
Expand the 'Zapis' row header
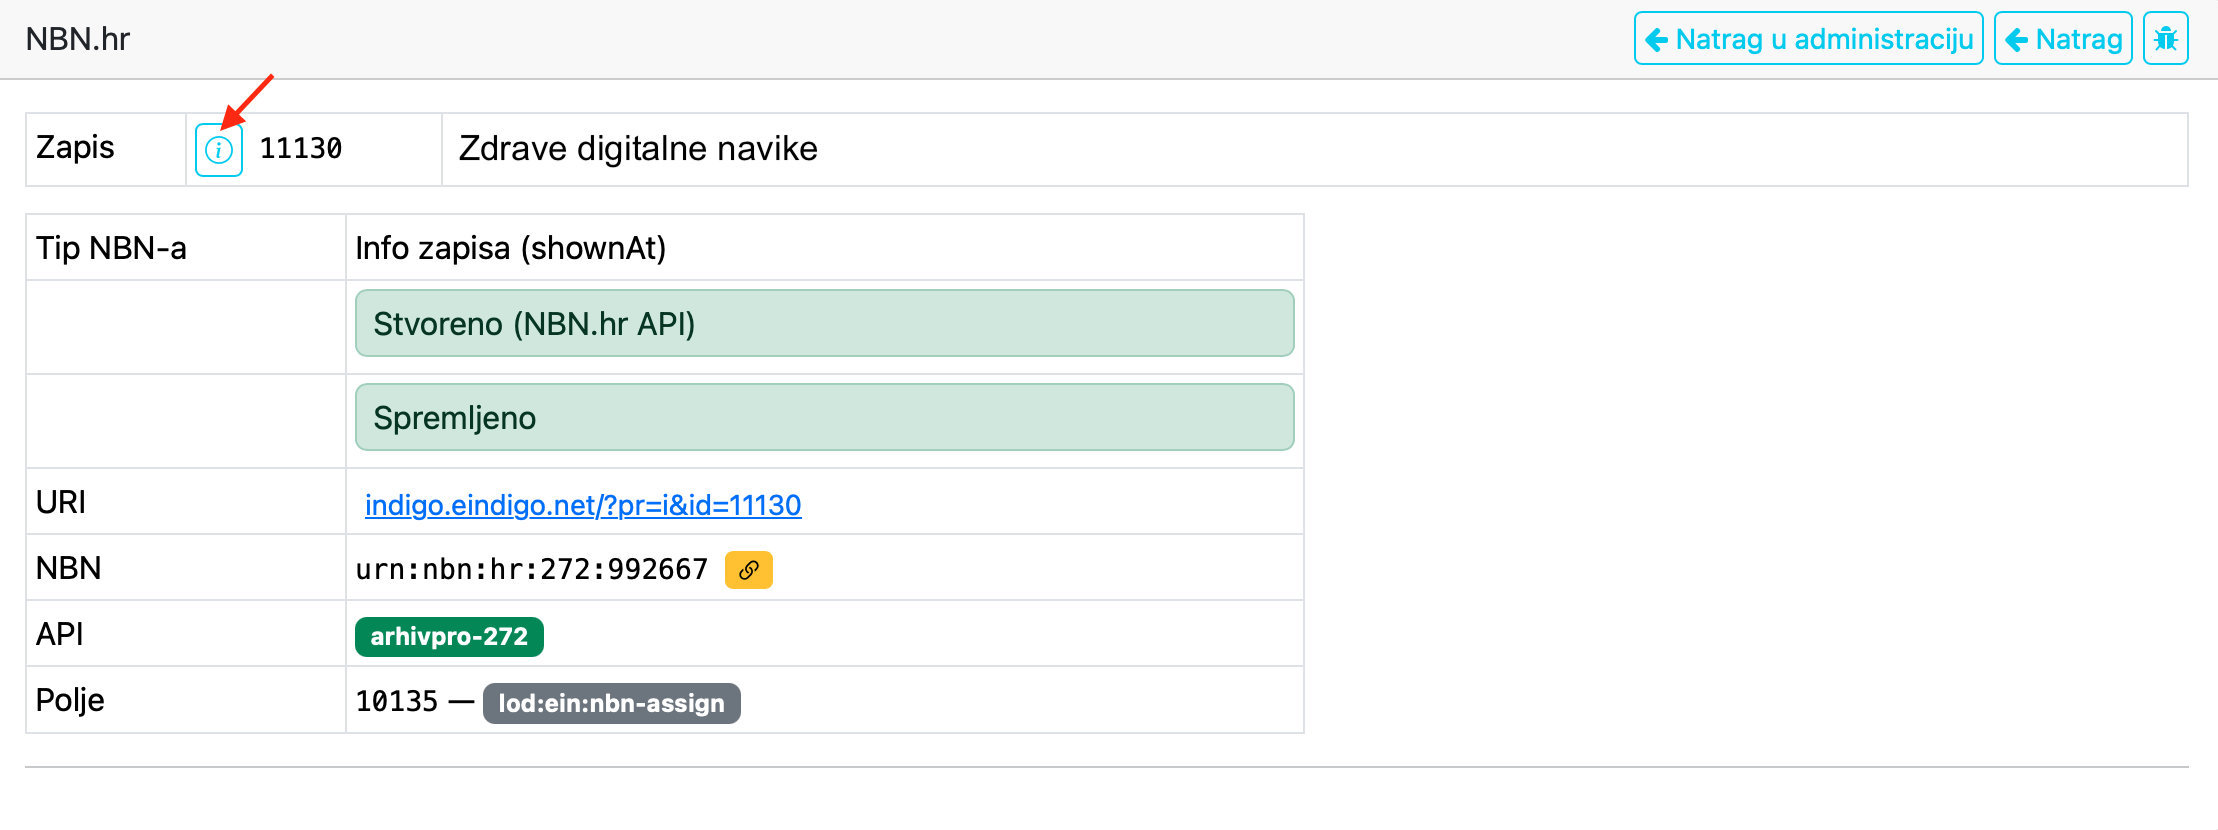[74, 148]
